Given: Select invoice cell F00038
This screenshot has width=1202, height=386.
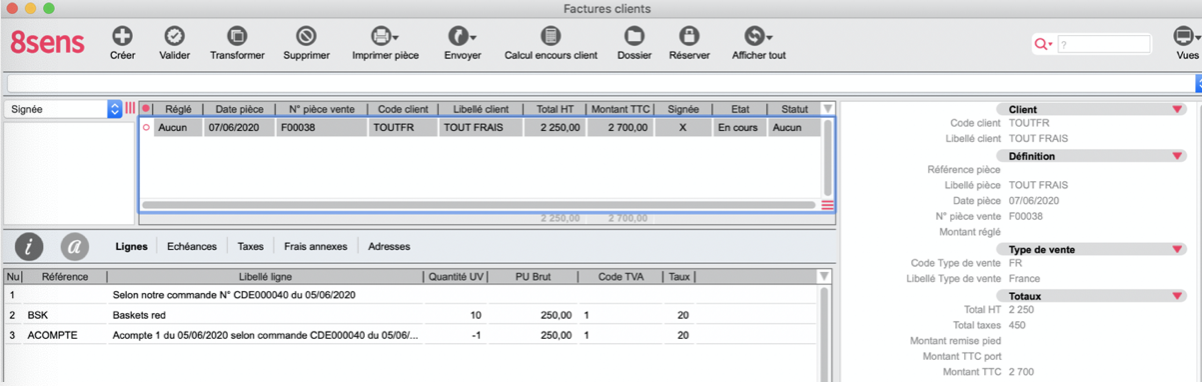Looking at the screenshot, I should pyautogui.click(x=321, y=128).
